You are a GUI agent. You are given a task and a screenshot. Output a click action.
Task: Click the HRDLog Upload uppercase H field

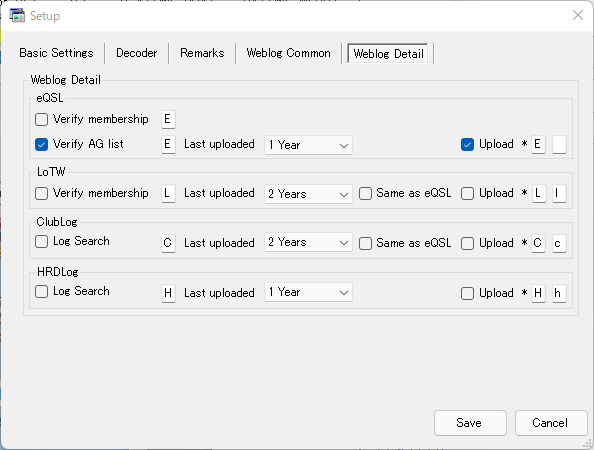[538, 294]
